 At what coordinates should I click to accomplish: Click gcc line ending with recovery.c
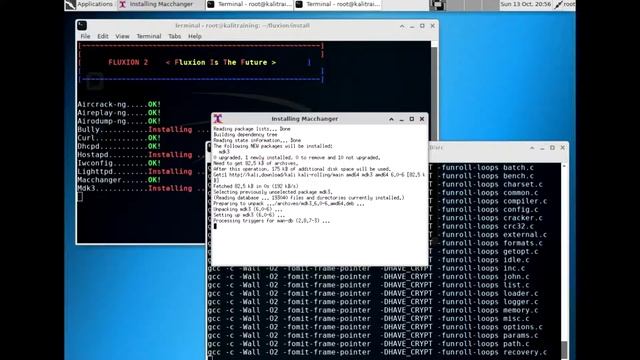pos(377,352)
